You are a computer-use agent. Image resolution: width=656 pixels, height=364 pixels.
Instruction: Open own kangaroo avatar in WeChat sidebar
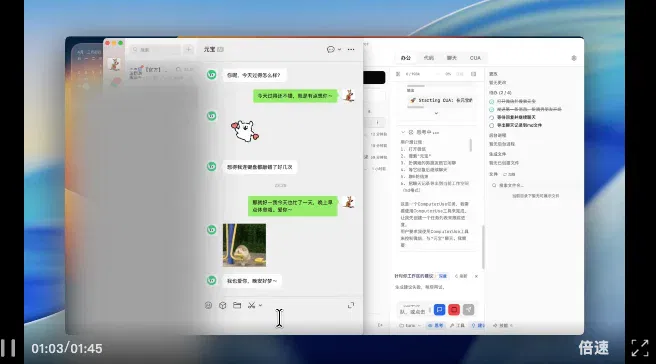click(x=114, y=64)
